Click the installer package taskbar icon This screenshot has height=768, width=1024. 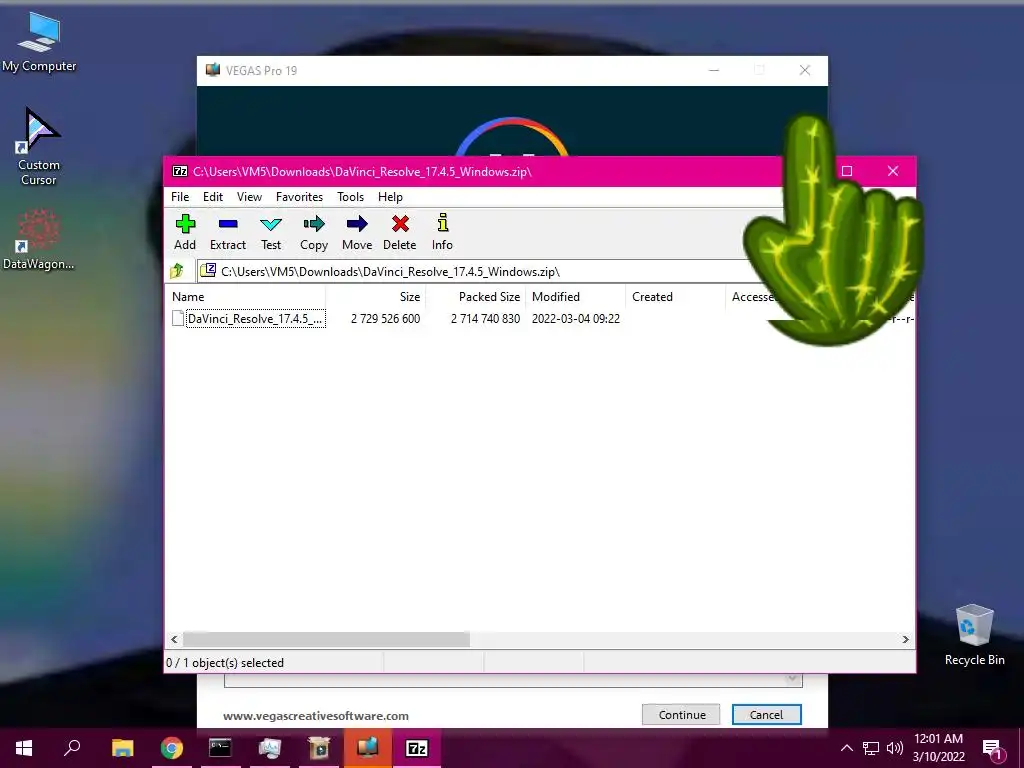click(319, 748)
